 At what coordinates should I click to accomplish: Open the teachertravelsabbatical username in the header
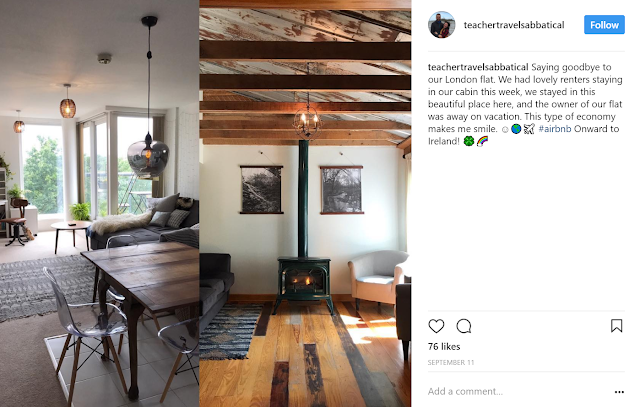[x=514, y=25]
